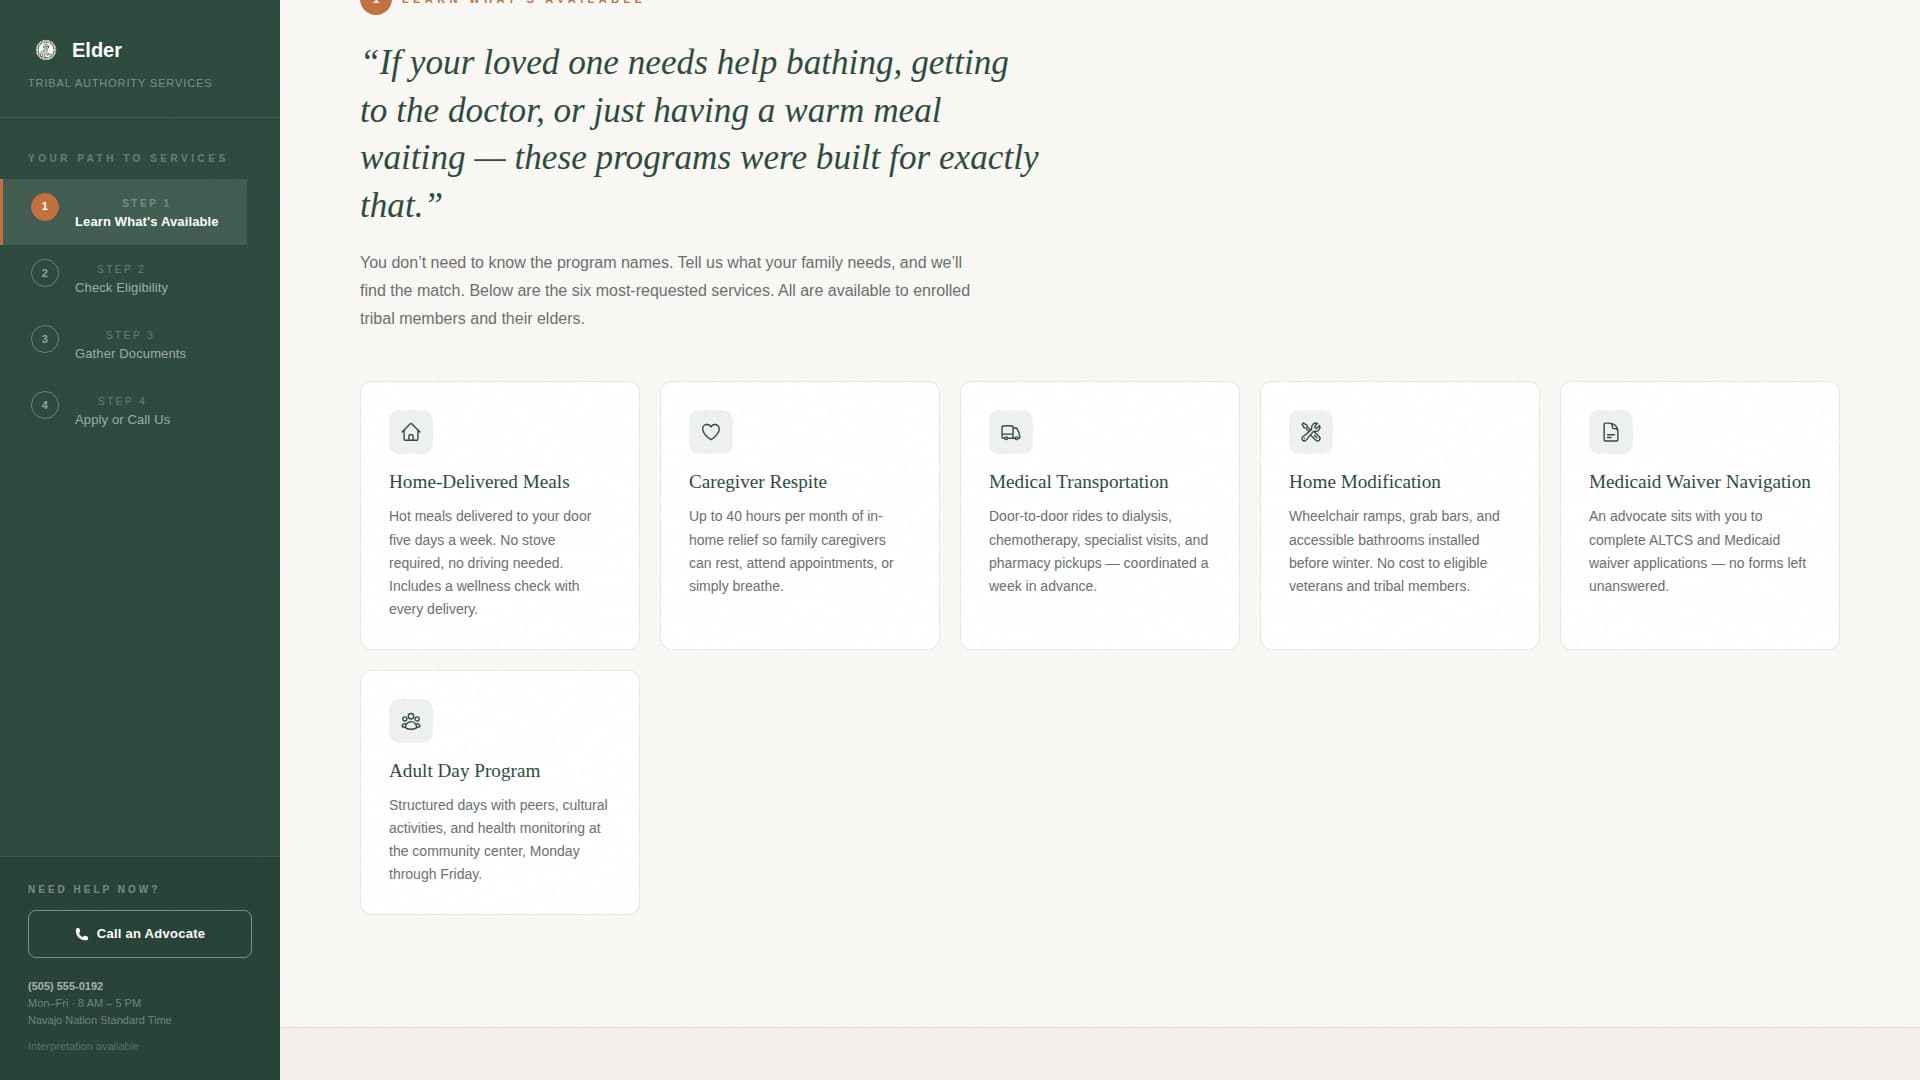
Task: Select the Caregiver Respite card heading
Action: (x=758, y=482)
